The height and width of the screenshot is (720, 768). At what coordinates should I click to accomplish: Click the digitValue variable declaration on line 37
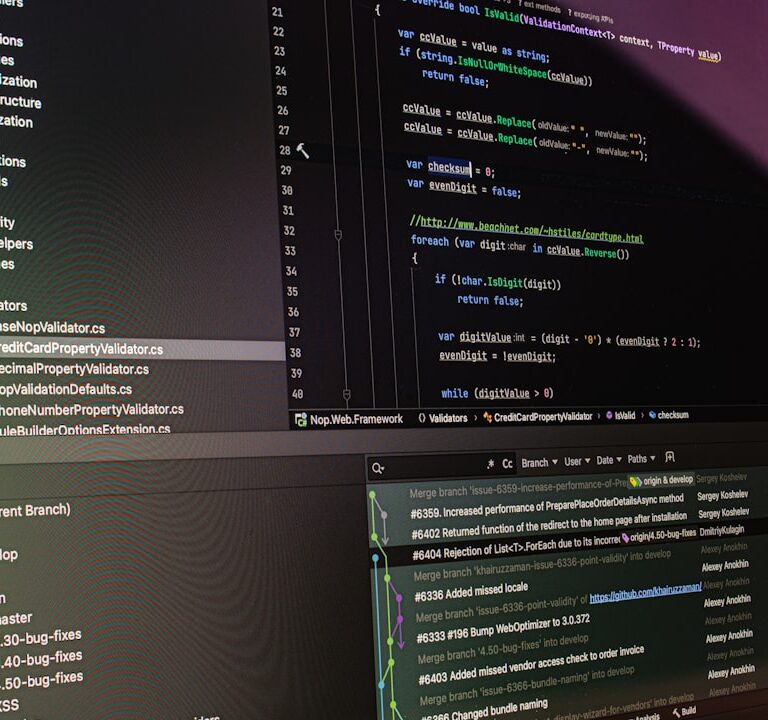pyautogui.click(x=485, y=337)
